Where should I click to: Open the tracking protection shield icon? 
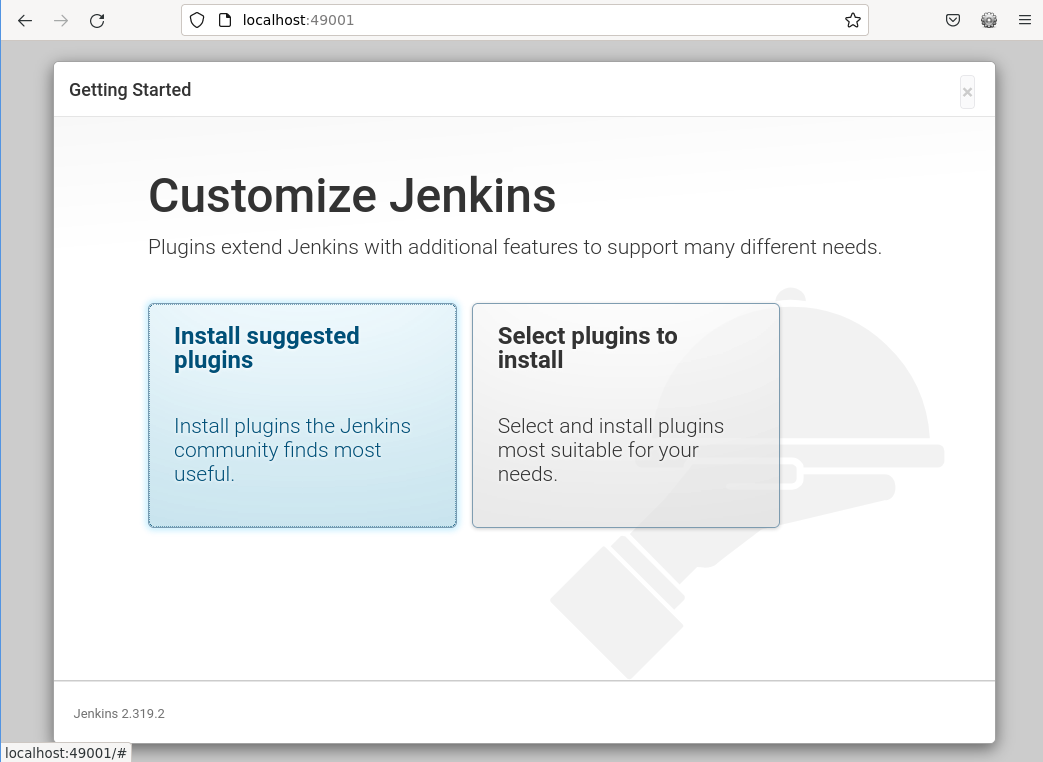[197, 20]
